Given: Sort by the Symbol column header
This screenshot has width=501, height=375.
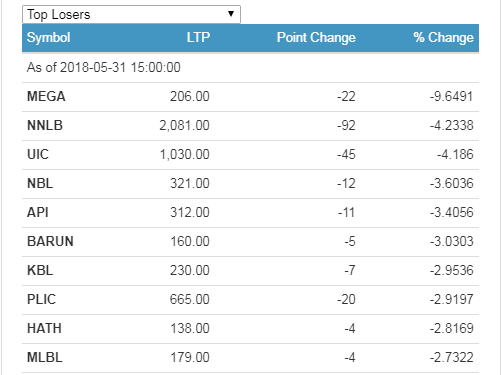Looking at the screenshot, I should point(48,37).
